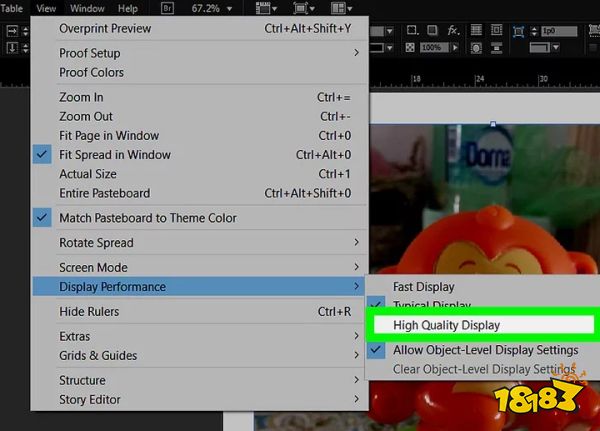The image size is (600, 431).
Task: Click the corner options icon
Action: [412, 30]
